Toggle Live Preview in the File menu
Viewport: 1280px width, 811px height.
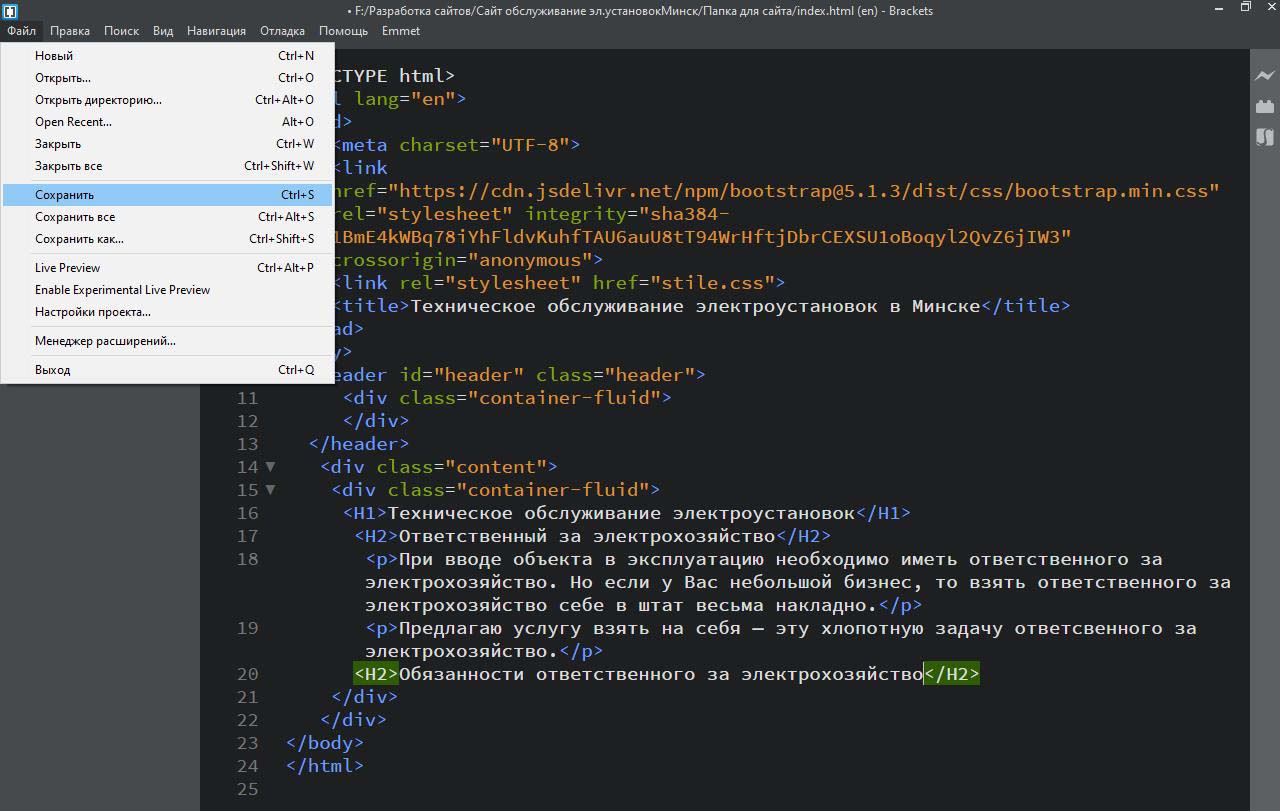coord(67,268)
